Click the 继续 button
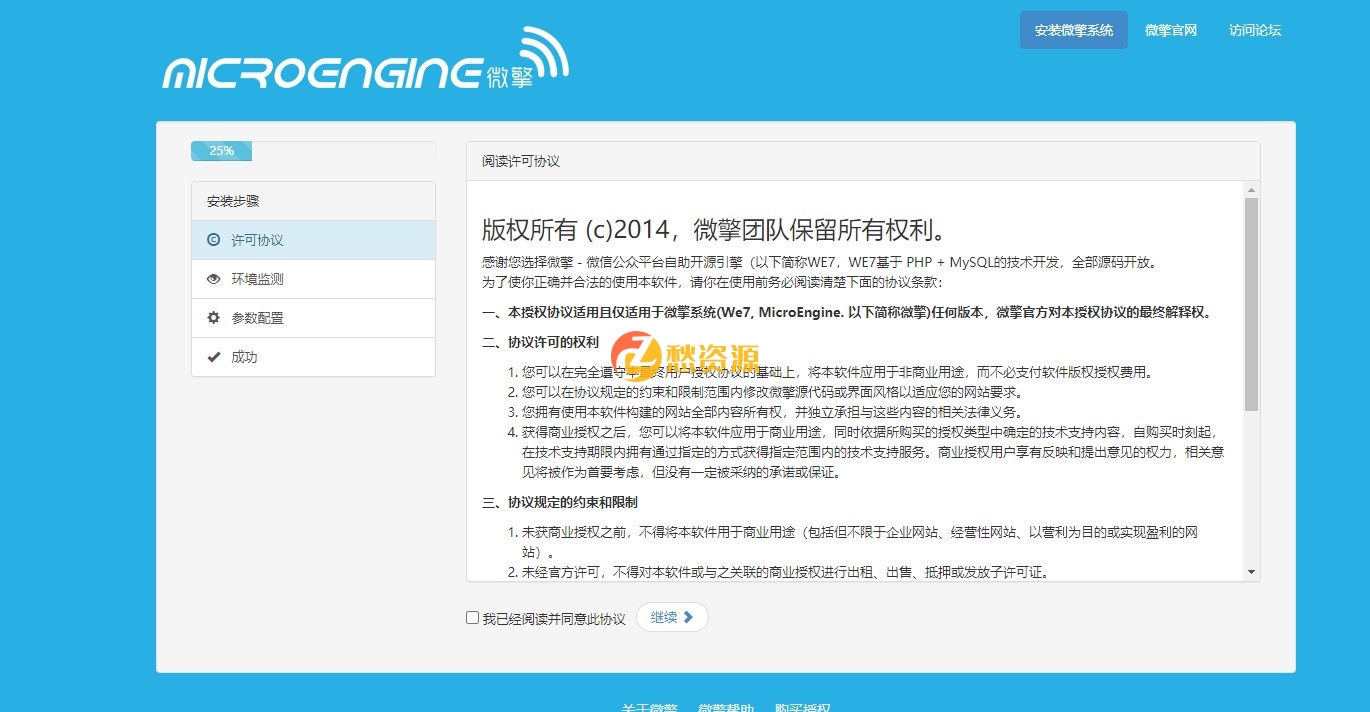 pyautogui.click(x=671, y=617)
